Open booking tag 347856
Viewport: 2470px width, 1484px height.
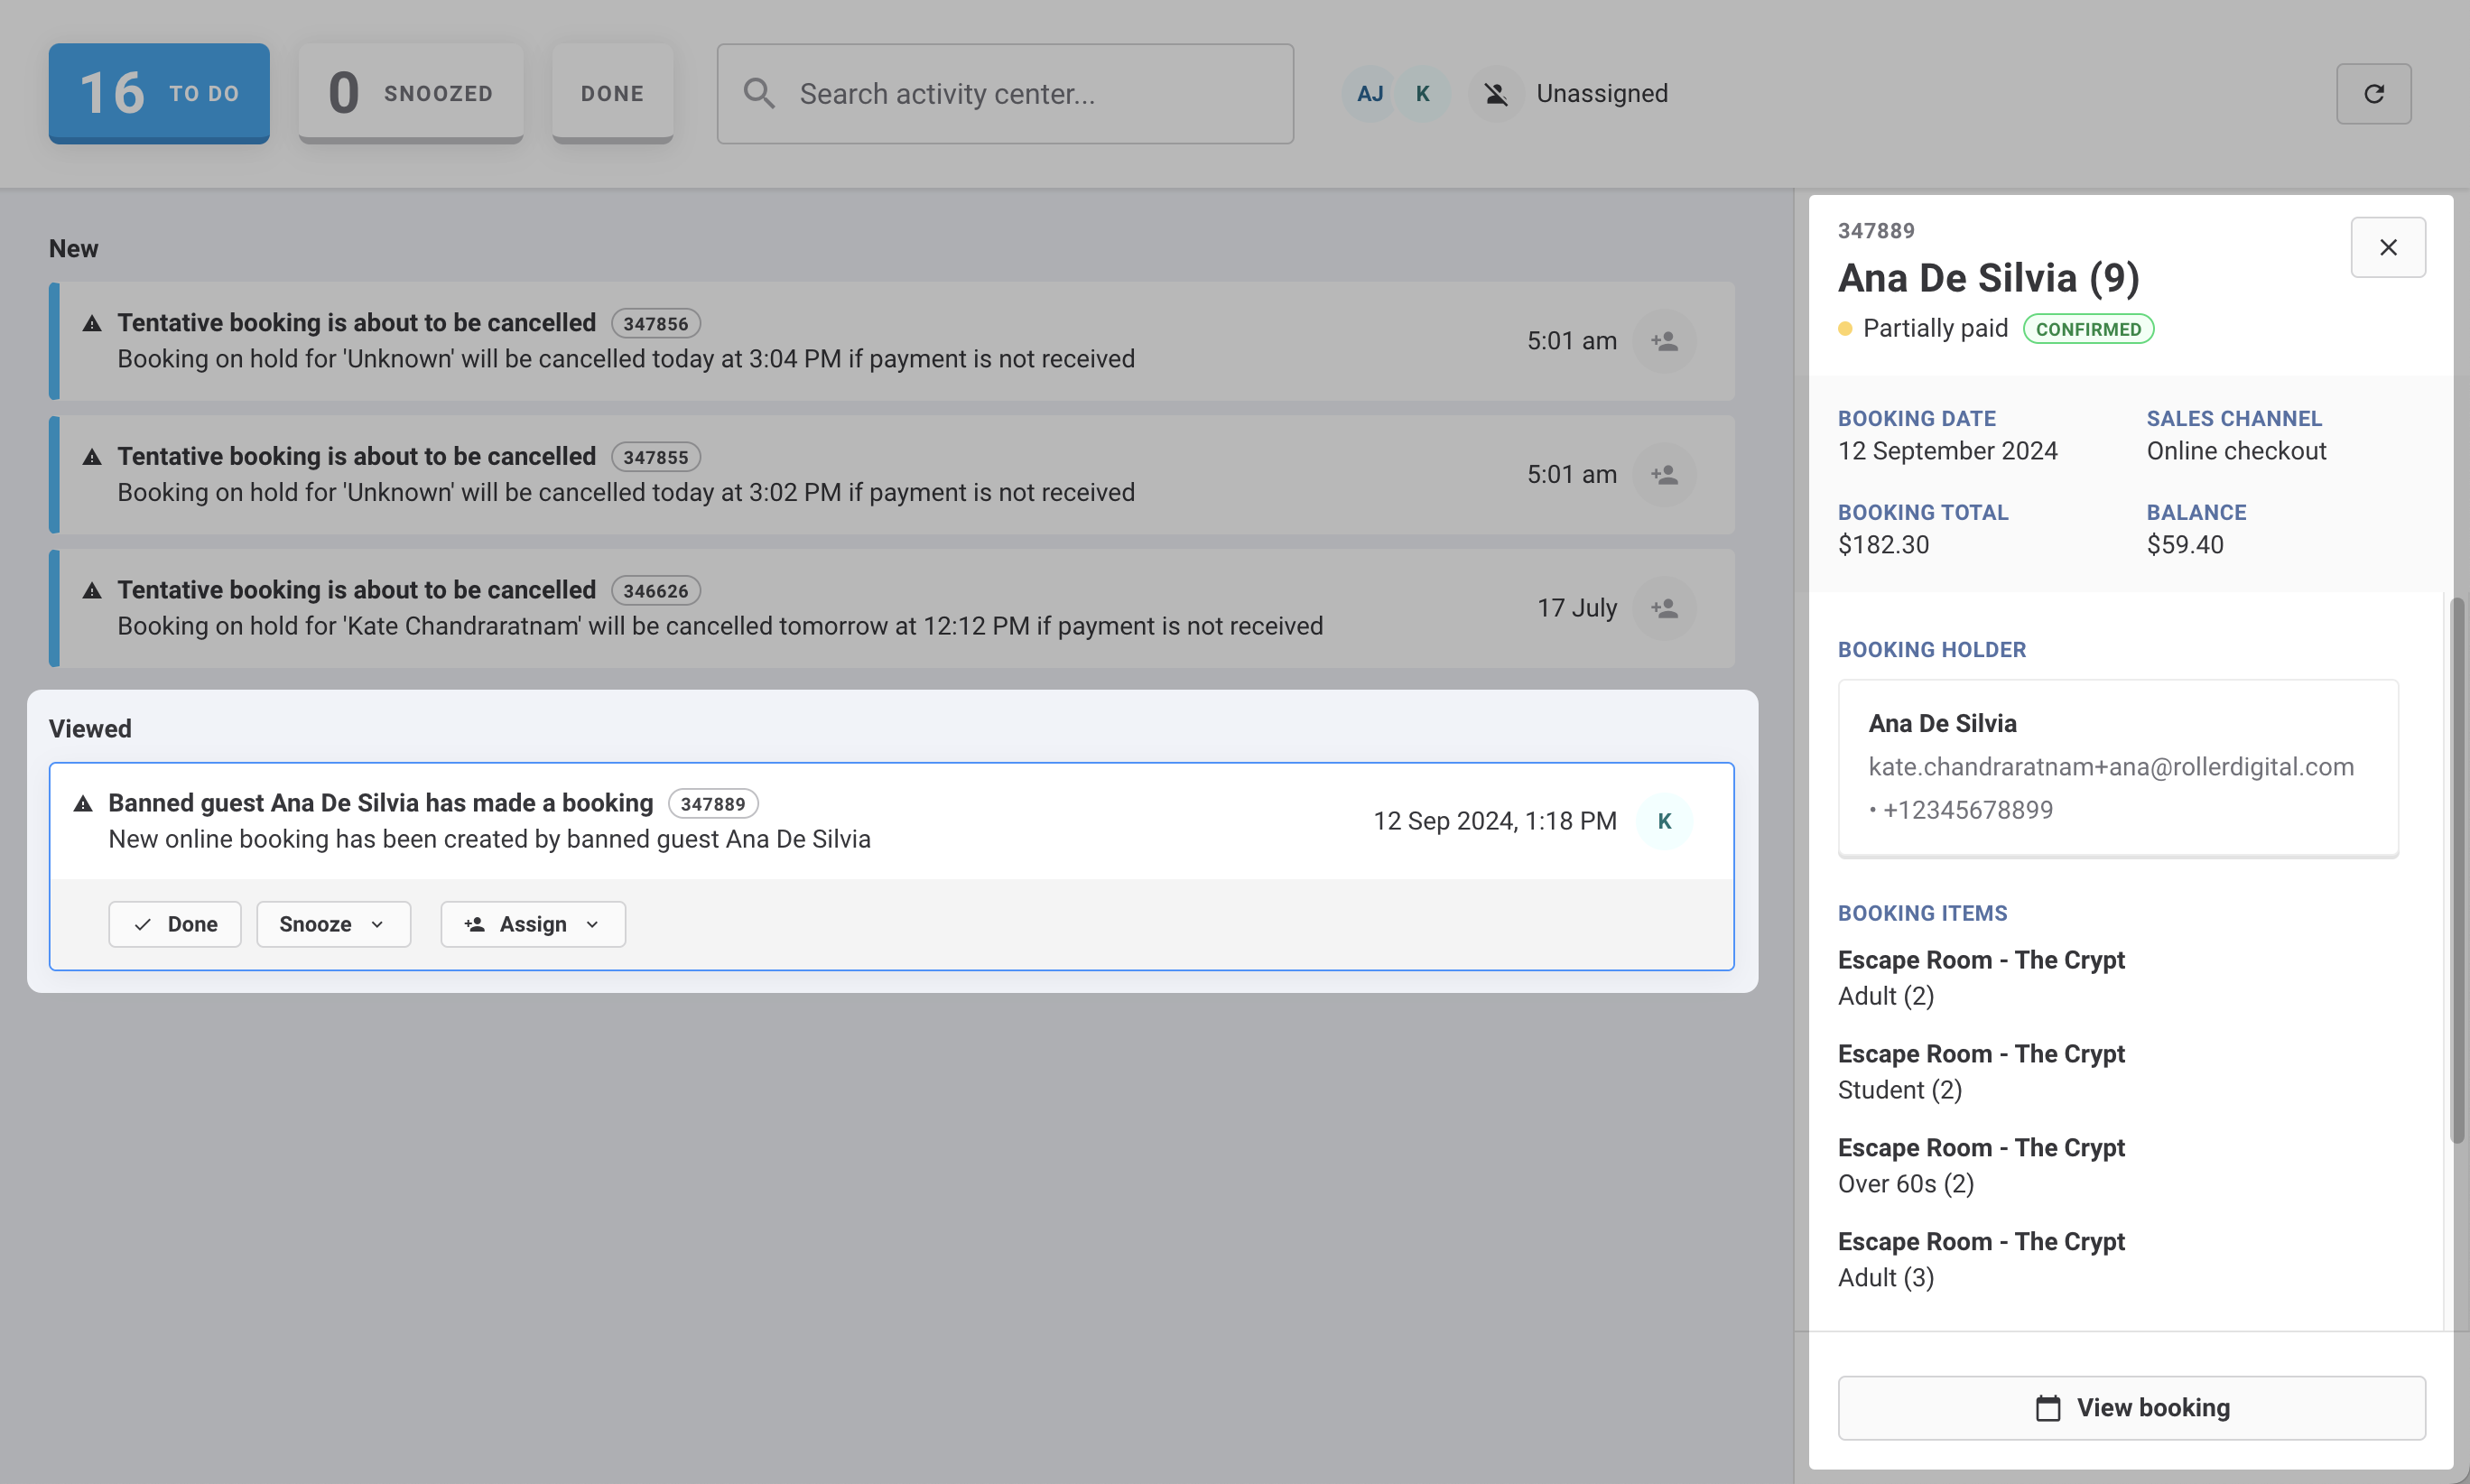tap(656, 324)
